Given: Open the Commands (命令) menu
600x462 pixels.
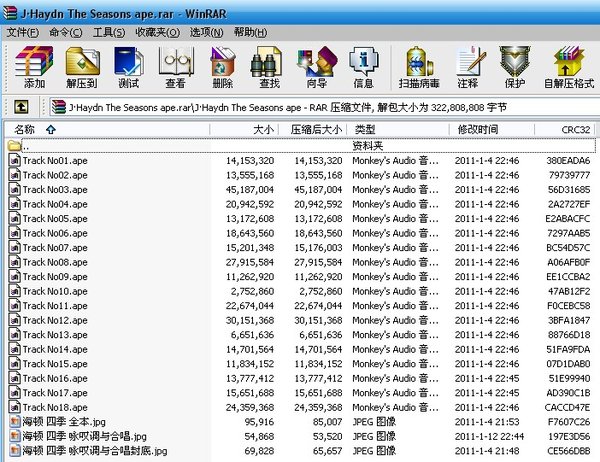Looking at the screenshot, I should [65, 33].
